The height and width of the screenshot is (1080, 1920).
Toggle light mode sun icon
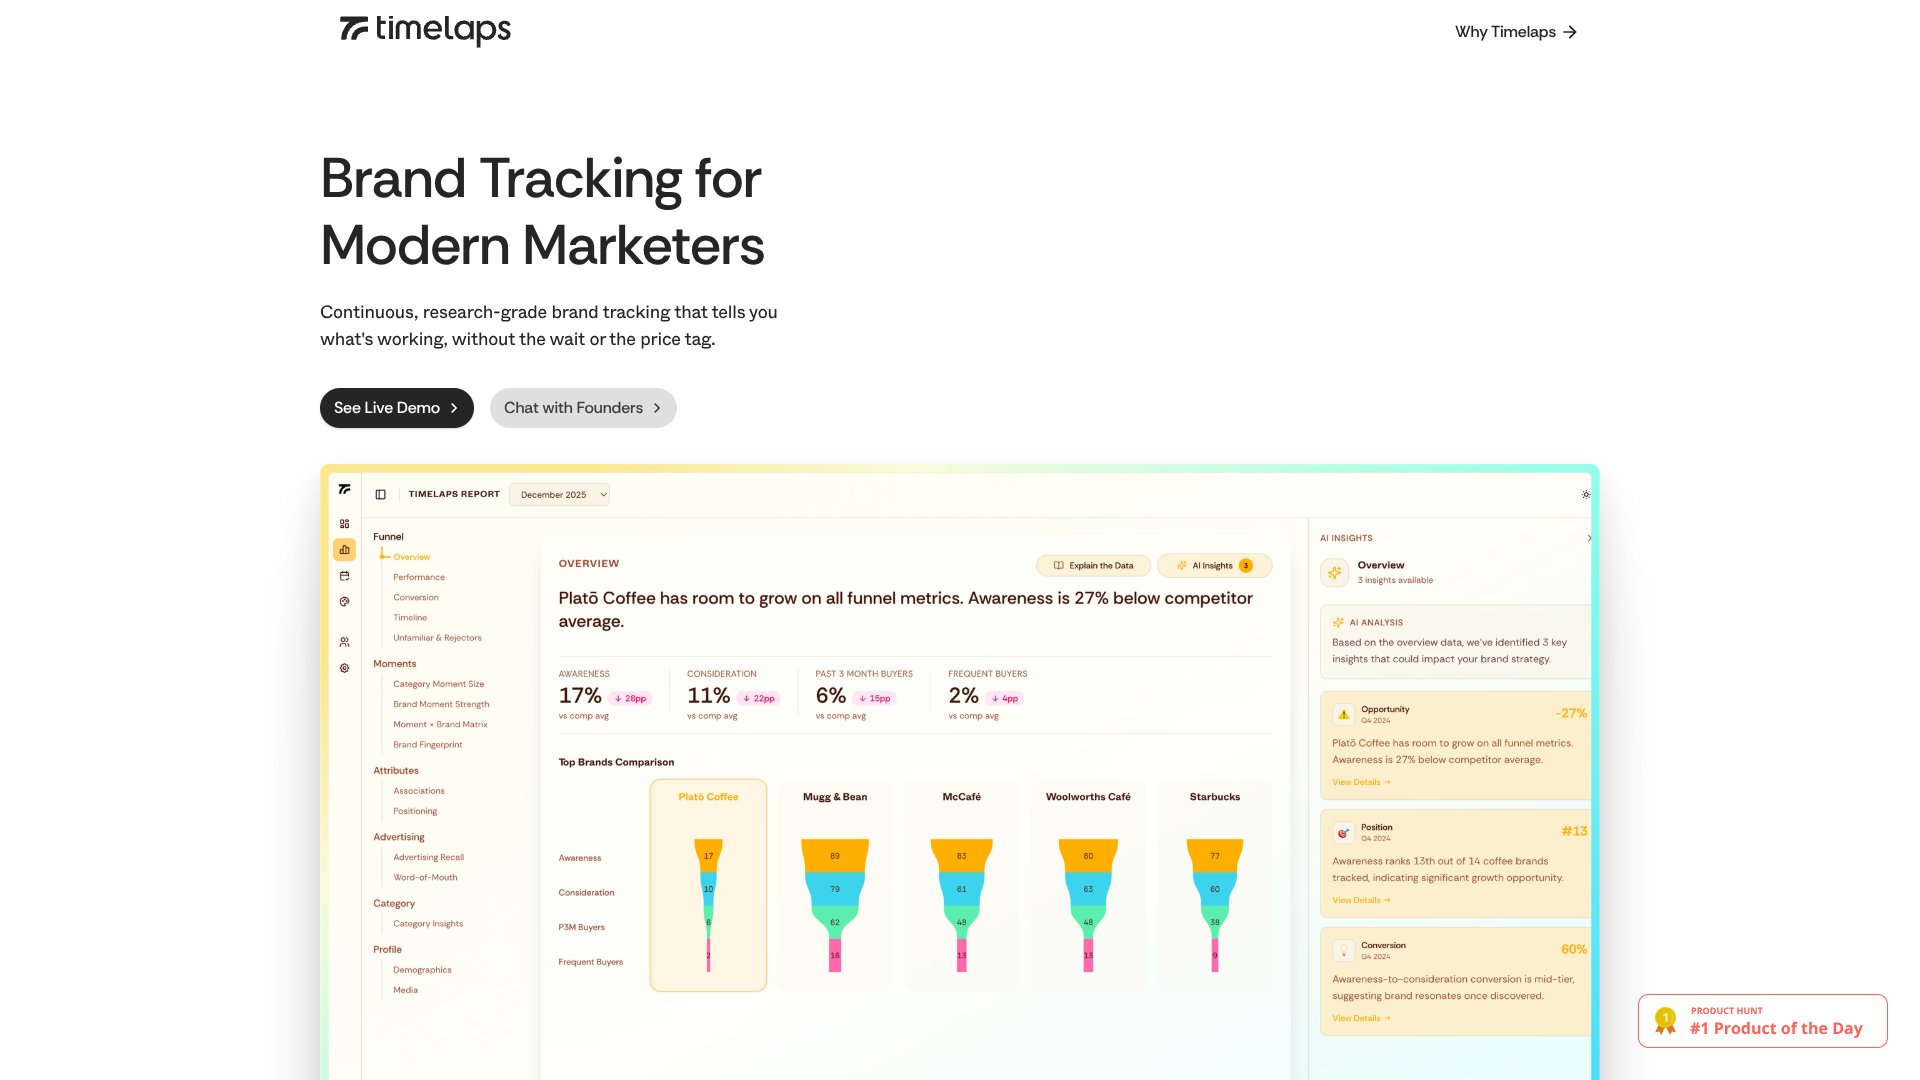coord(1585,495)
